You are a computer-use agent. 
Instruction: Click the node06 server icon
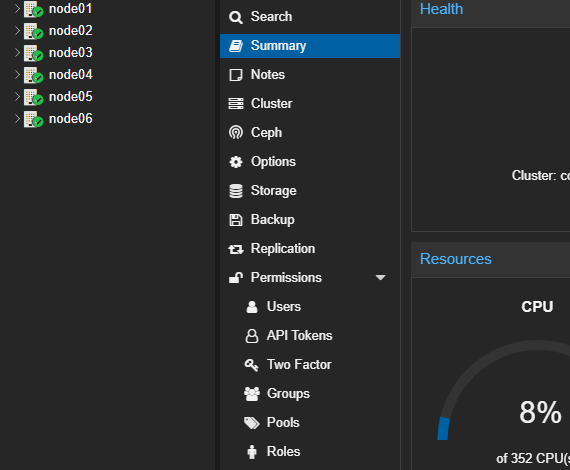click(33, 119)
